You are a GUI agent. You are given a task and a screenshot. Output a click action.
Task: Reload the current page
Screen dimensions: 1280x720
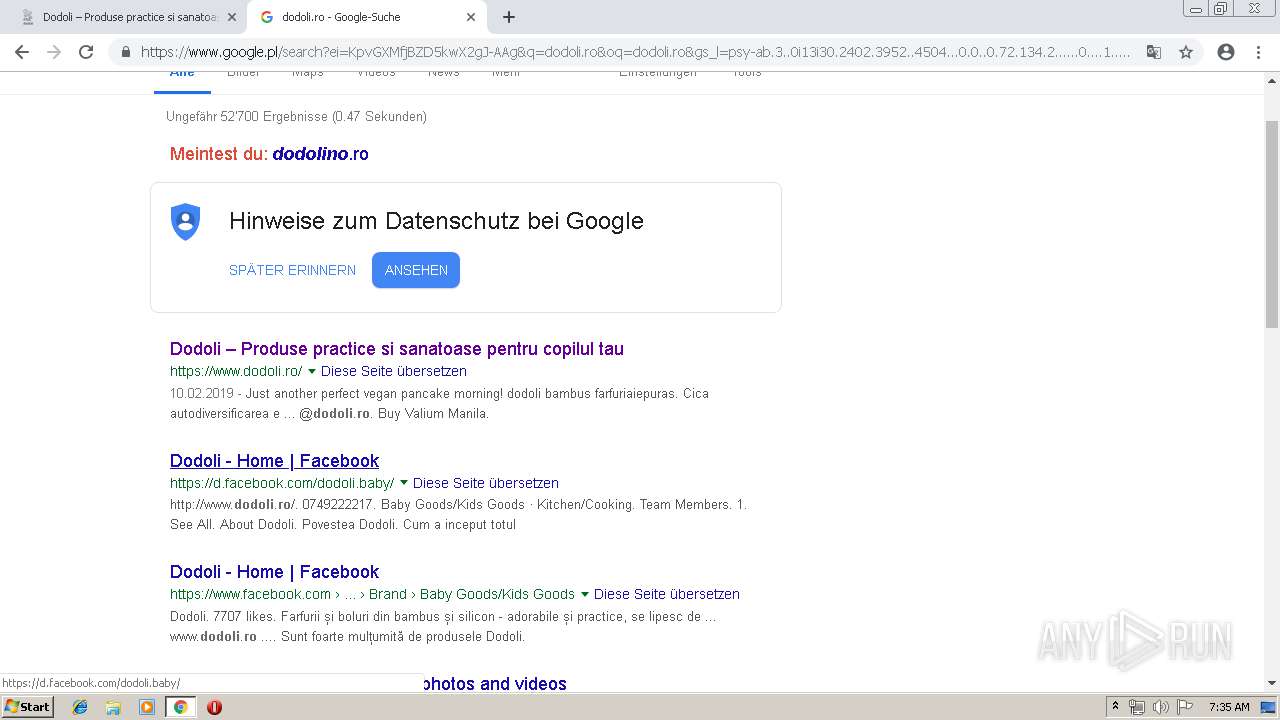pyautogui.click(x=86, y=52)
